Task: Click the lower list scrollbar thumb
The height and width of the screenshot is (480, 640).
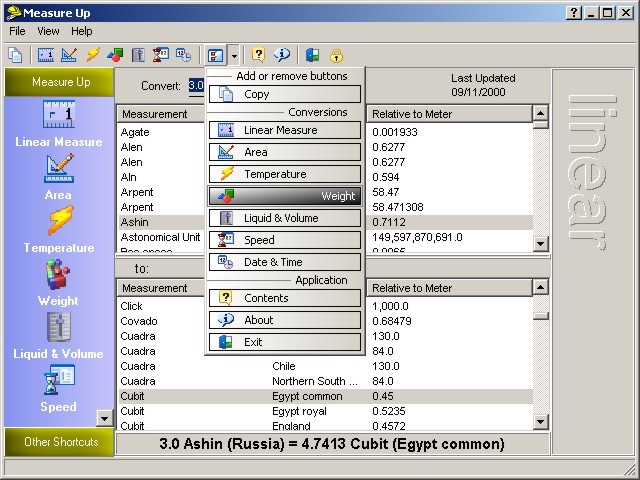Action: tap(540, 316)
